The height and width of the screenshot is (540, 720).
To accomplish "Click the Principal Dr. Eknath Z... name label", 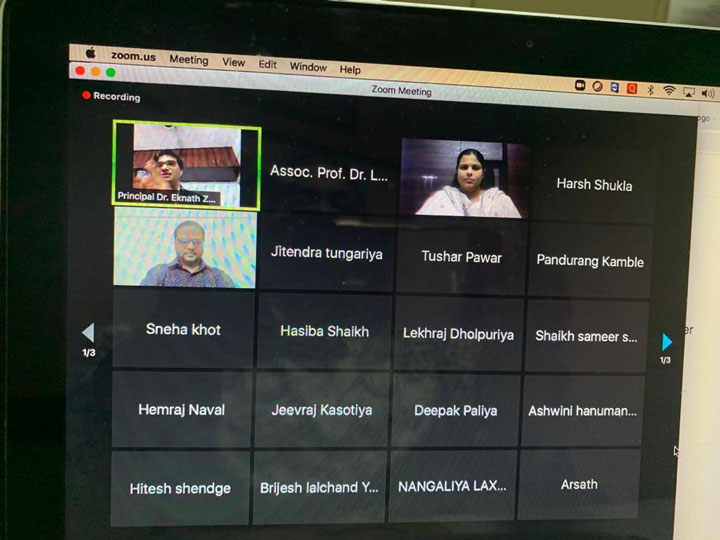I will (x=166, y=197).
